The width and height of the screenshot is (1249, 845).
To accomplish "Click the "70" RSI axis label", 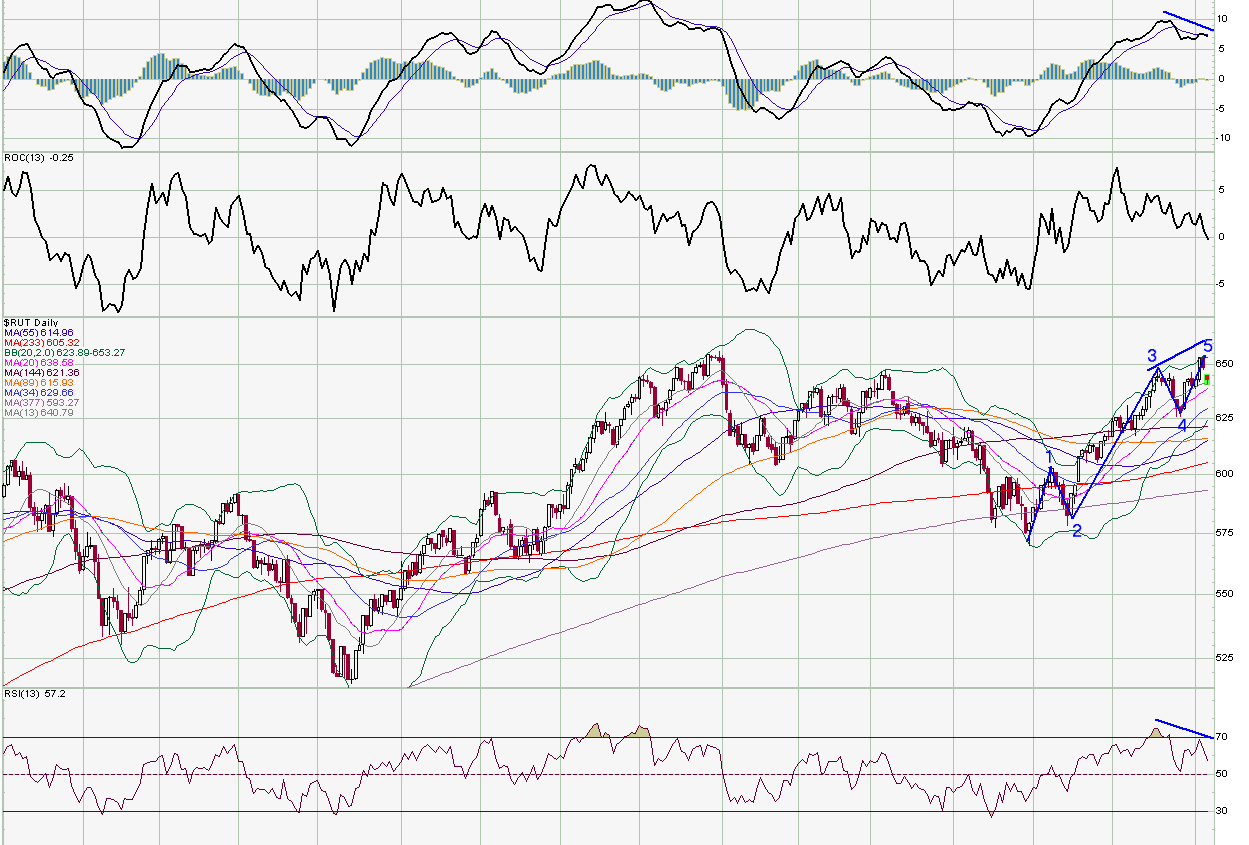I will pyautogui.click(x=1222, y=737).
